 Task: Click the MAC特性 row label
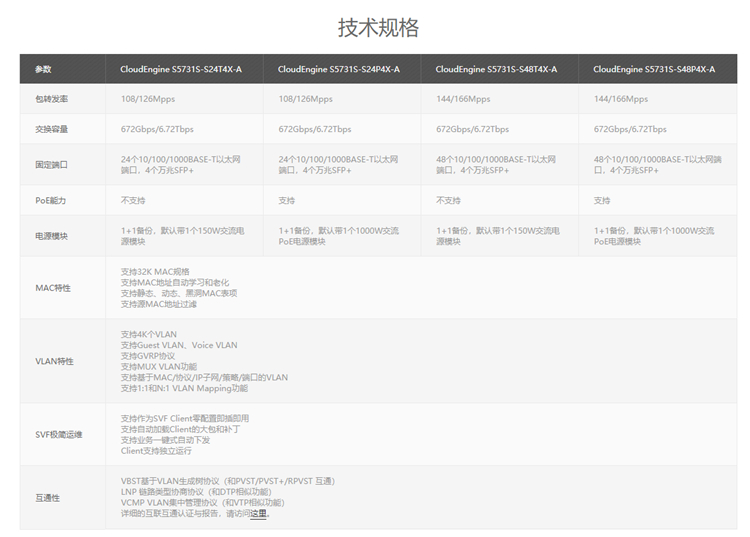pos(53,288)
